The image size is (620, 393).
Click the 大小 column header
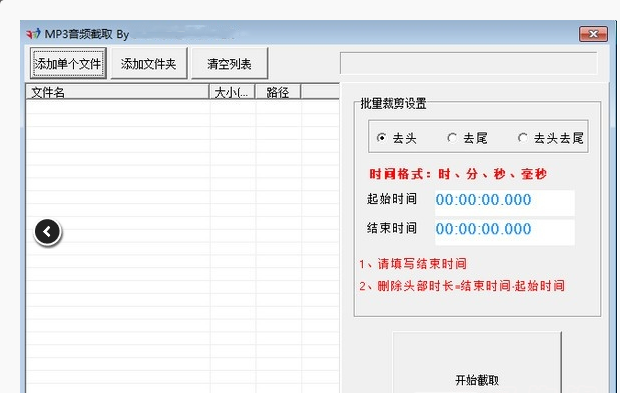(x=232, y=93)
